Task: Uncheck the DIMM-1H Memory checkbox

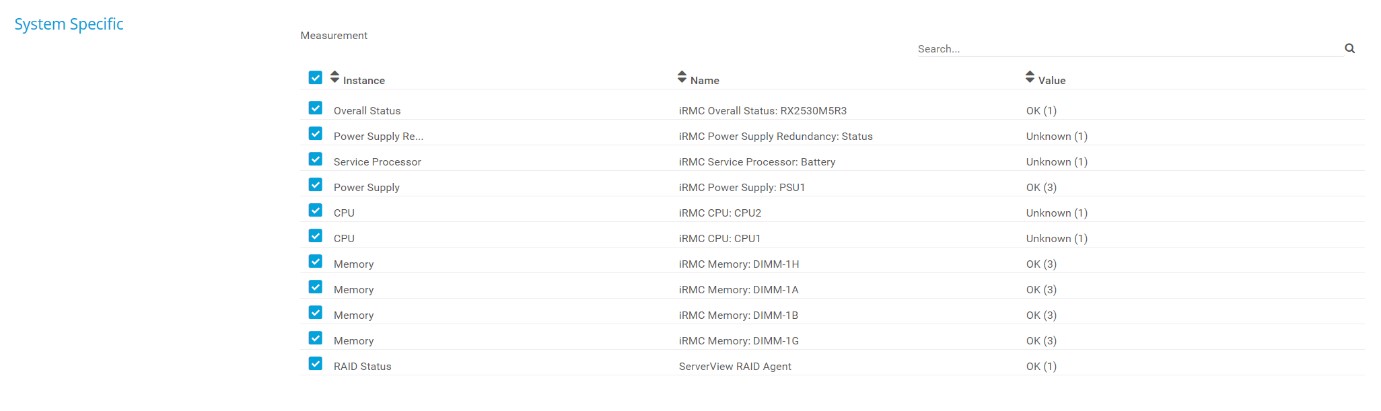Action: 316,262
